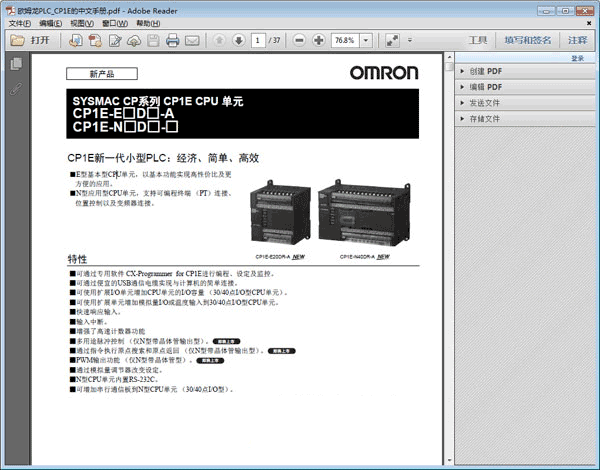Send the file by email envelope icon
The height and width of the screenshot is (470, 600).
pyautogui.click(x=192, y=40)
